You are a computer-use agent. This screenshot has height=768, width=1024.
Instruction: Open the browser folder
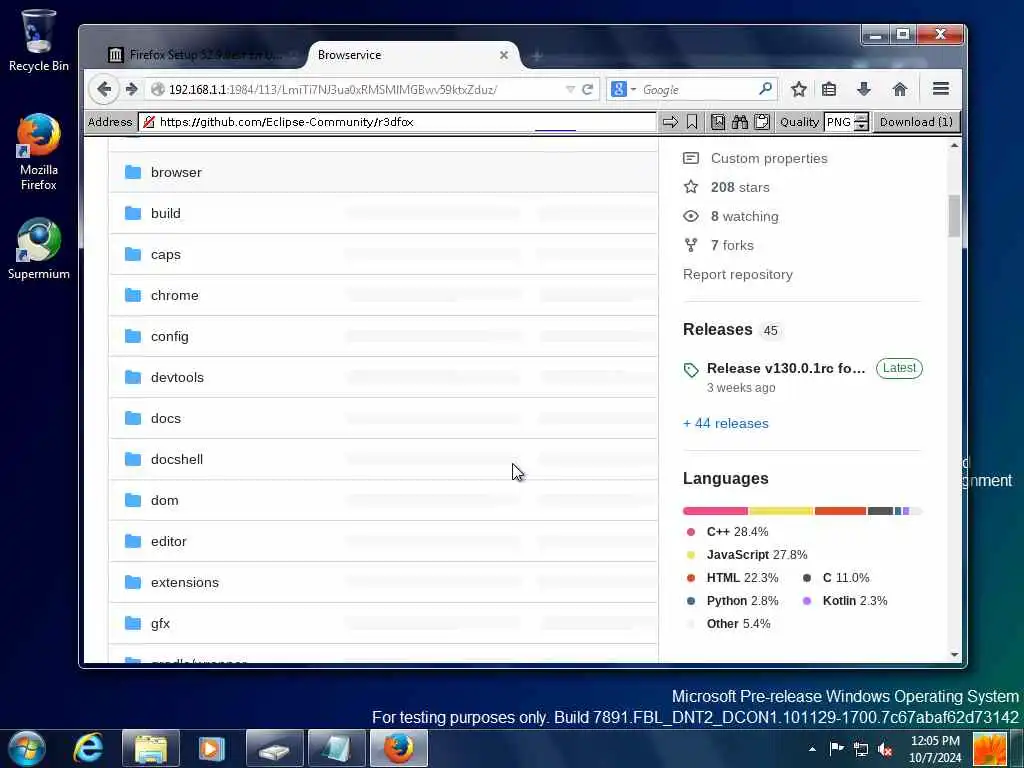(176, 172)
